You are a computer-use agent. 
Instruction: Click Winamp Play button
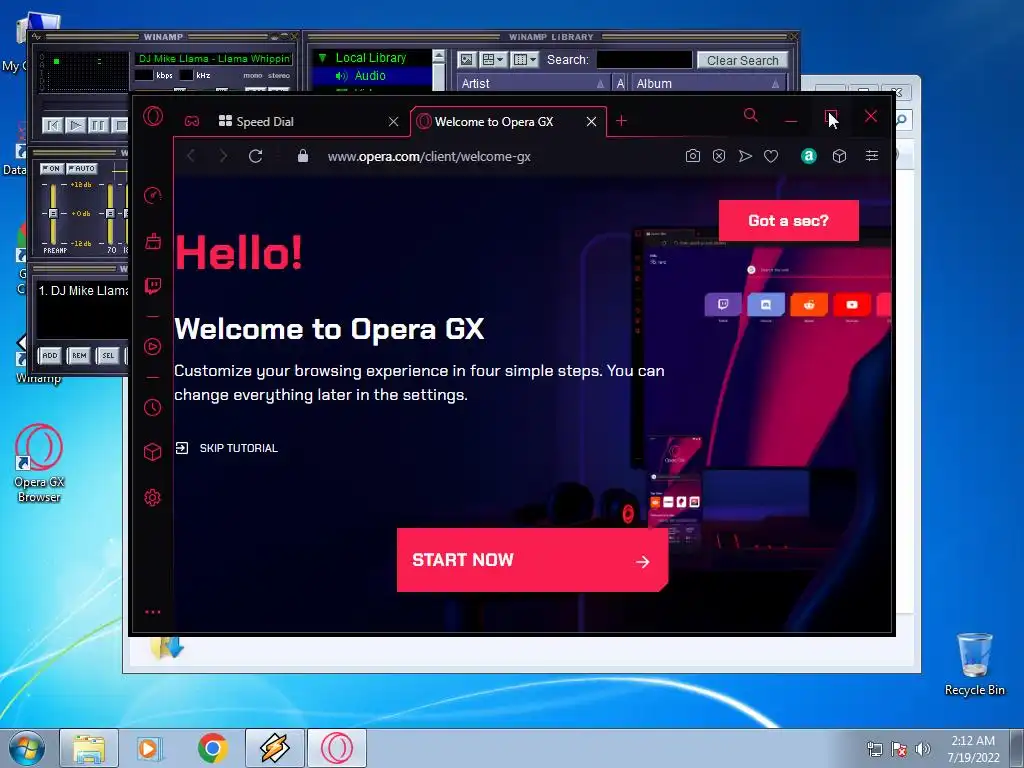tap(75, 125)
